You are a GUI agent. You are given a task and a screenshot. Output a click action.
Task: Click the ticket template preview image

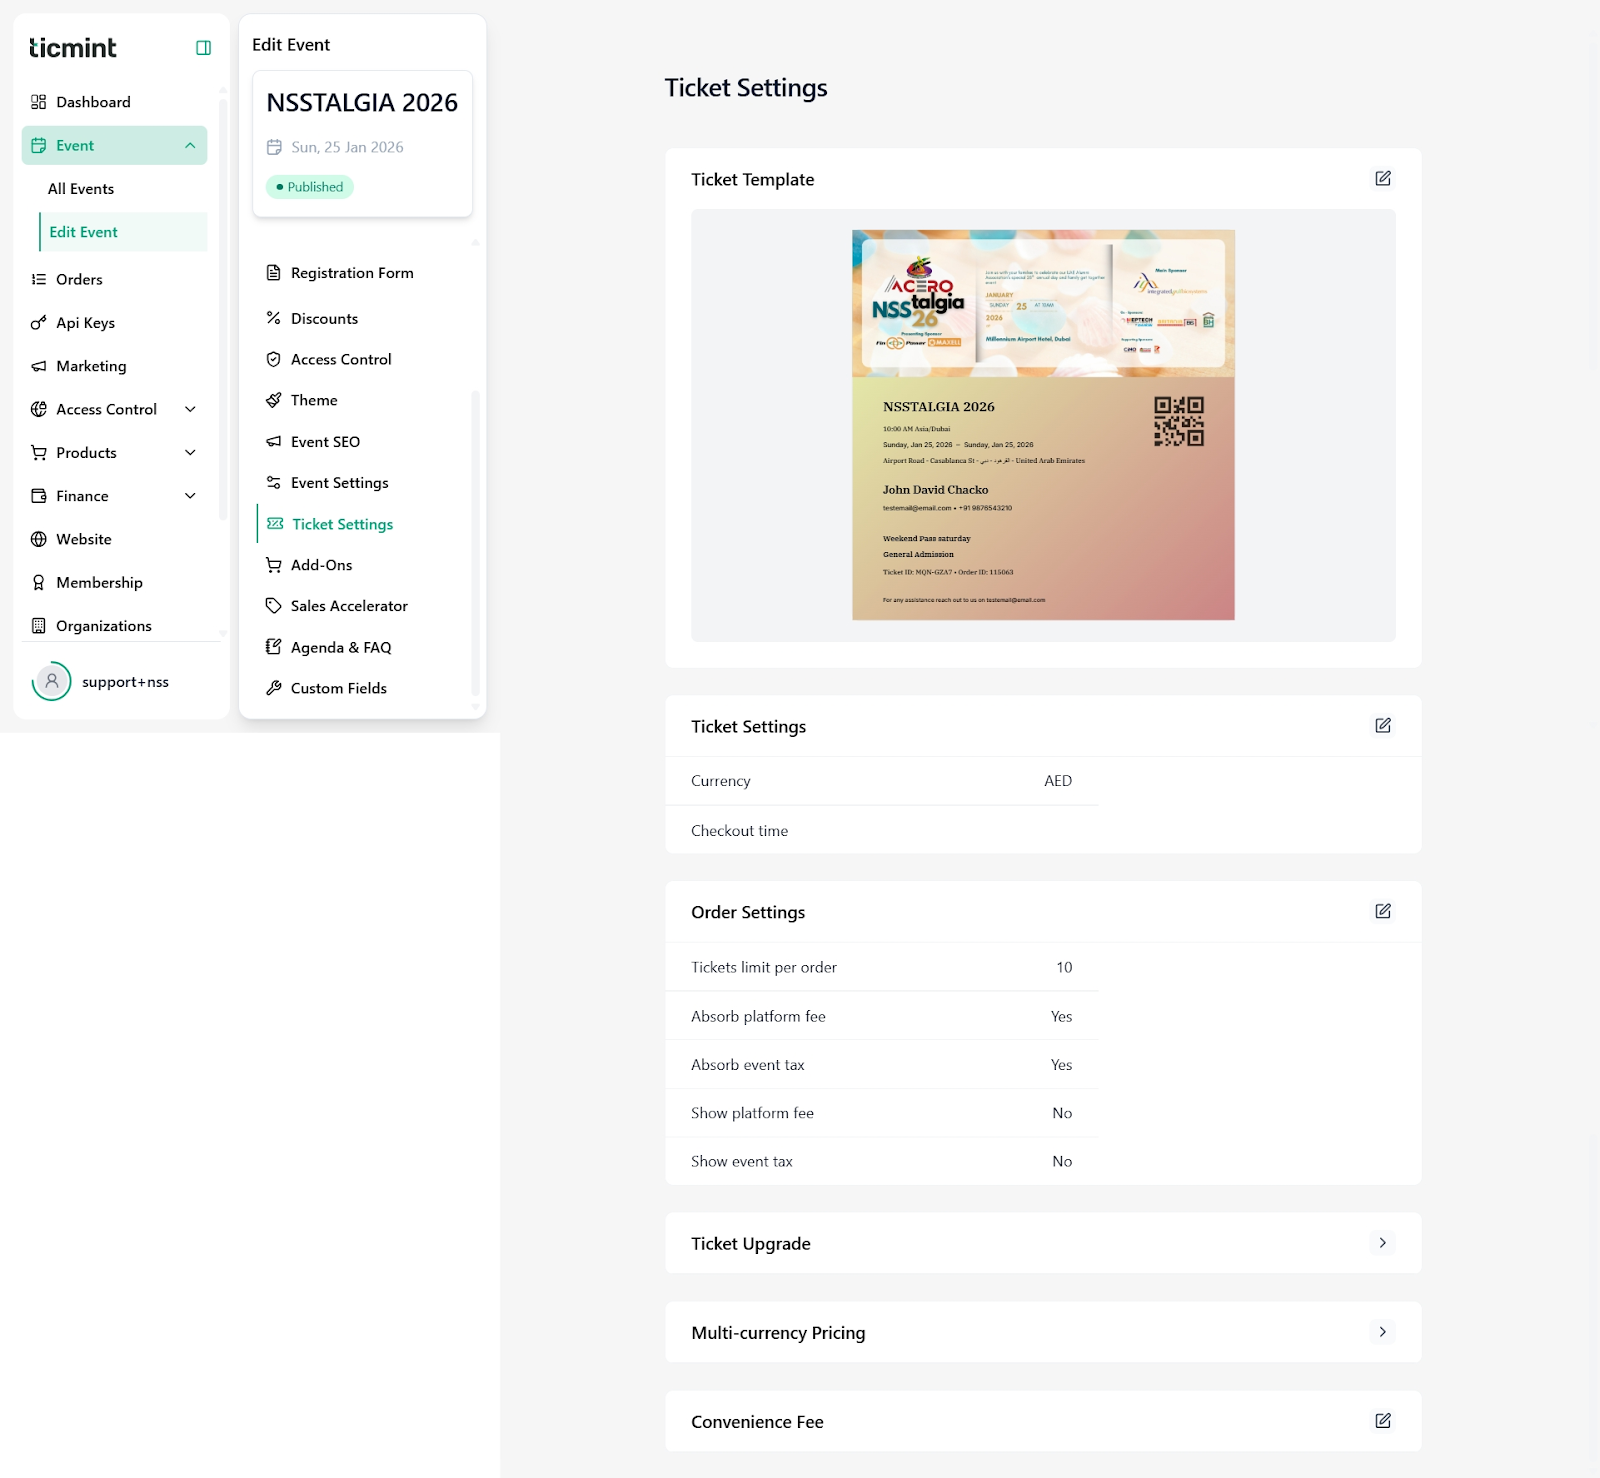click(x=1043, y=425)
